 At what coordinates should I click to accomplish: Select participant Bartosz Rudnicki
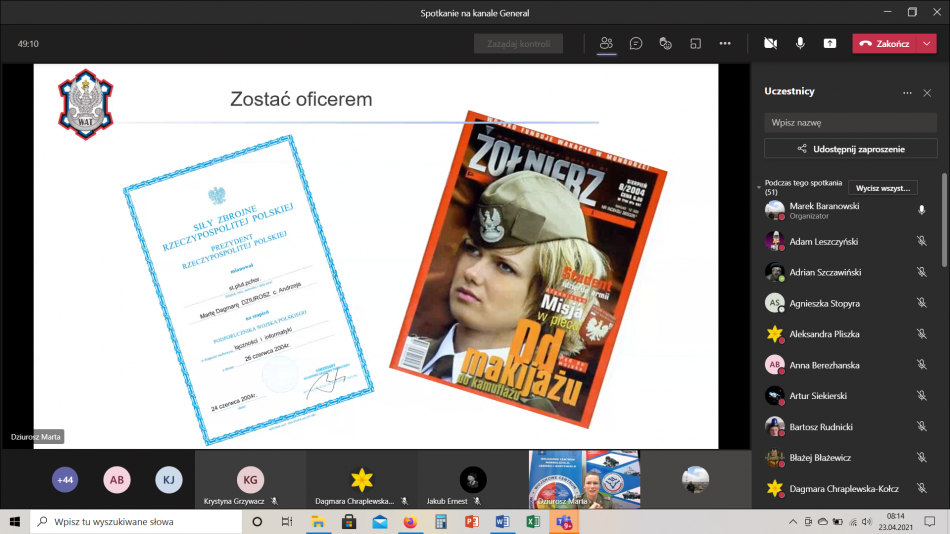point(845,427)
